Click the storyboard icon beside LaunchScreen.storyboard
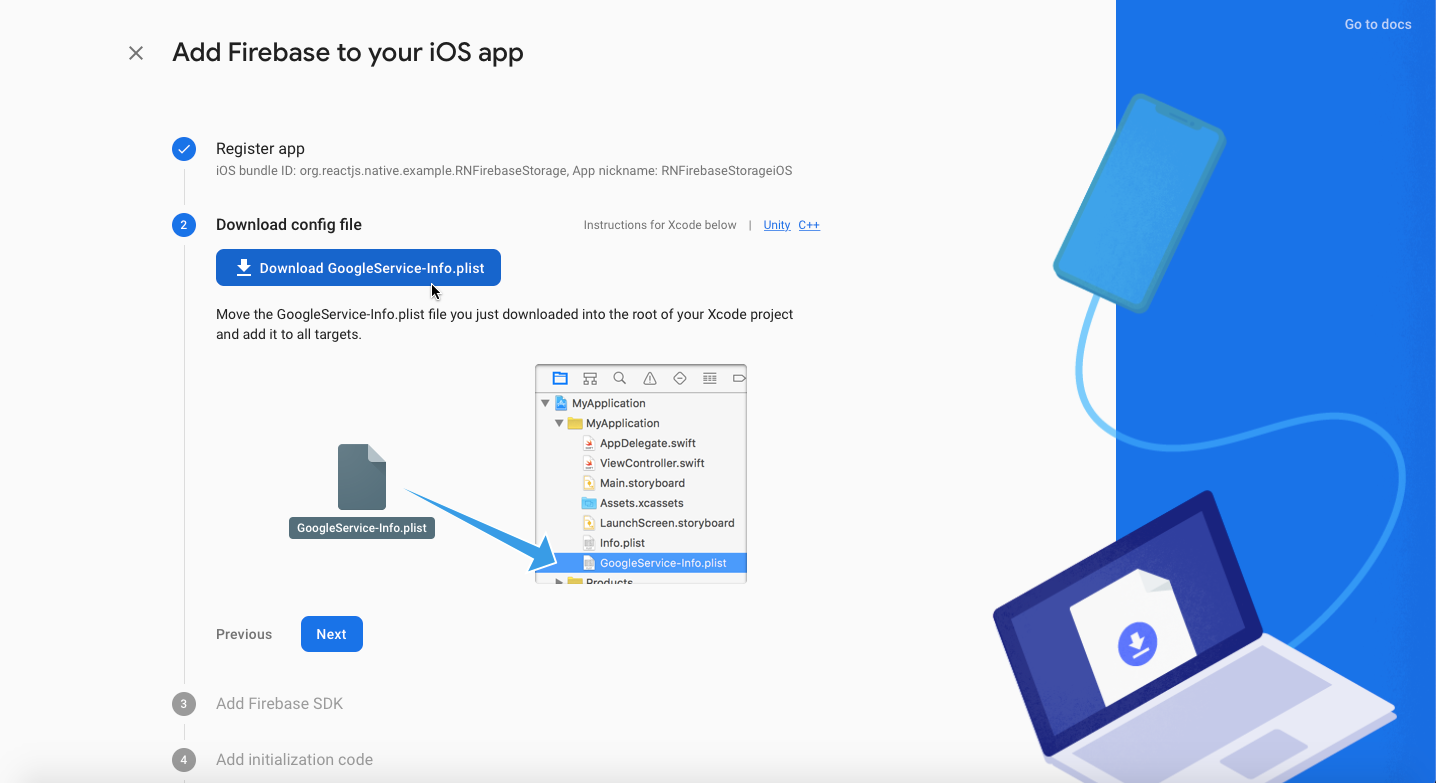 (x=589, y=523)
